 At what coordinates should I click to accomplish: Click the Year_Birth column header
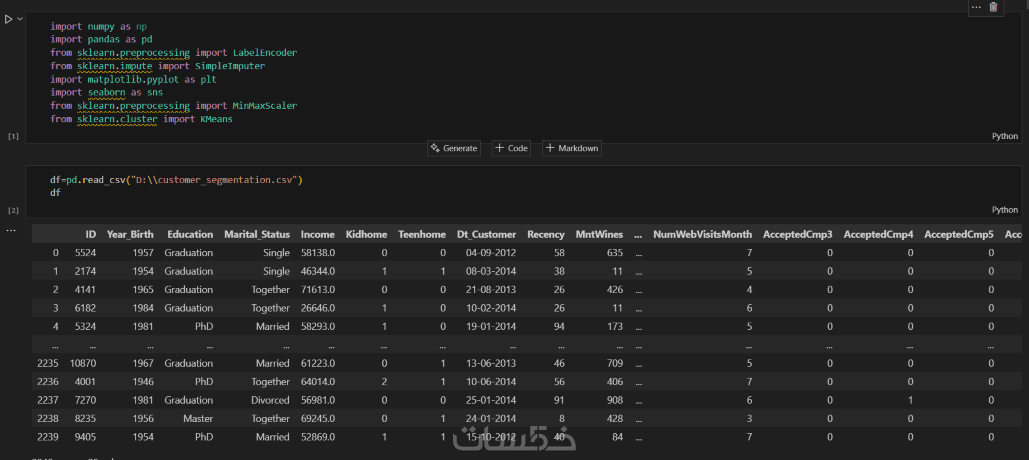click(130, 234)
